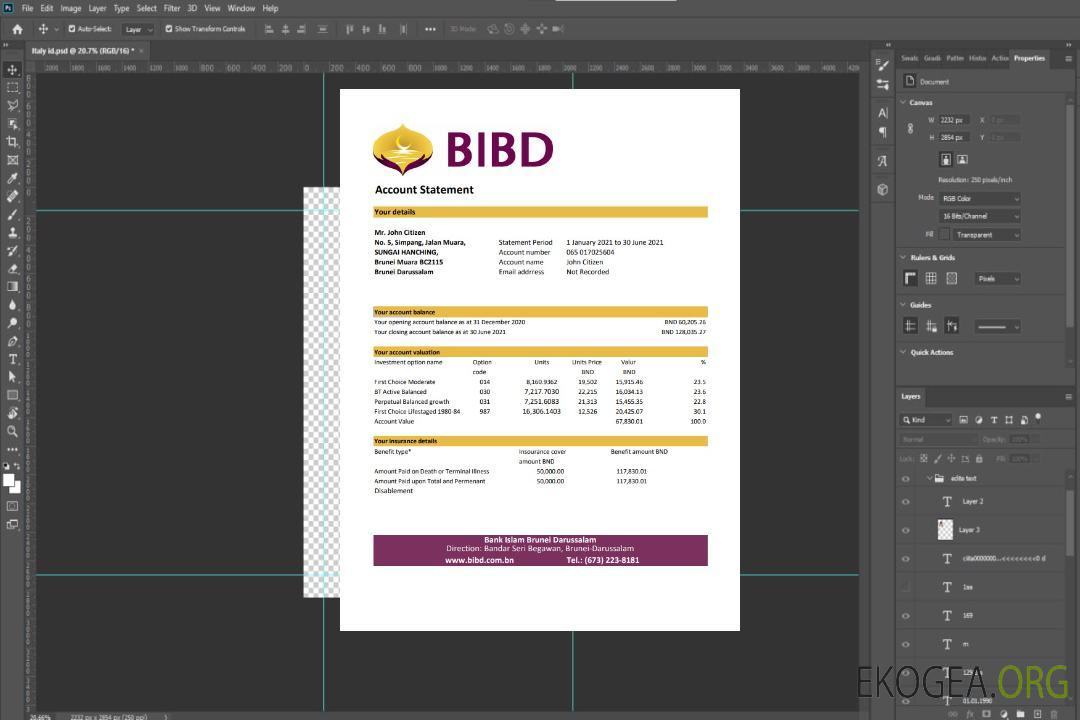The width and height of the screenshot is (1080, 720).
Task: Toggle the layer filter on/off switch
Action: point(1038,418)
